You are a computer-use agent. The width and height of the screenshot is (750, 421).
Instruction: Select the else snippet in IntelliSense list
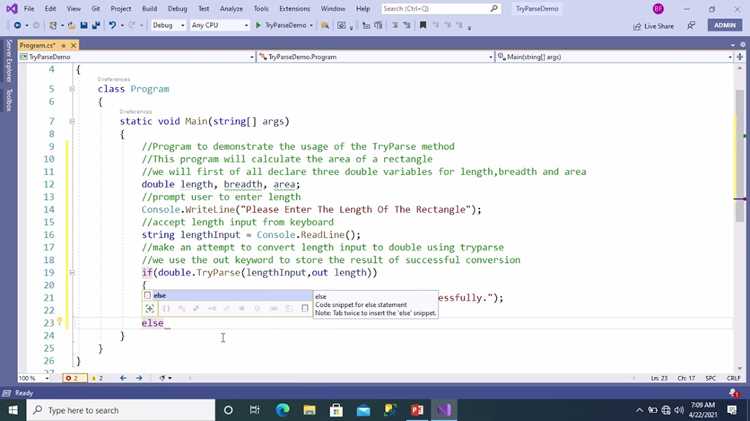(227, 296)
